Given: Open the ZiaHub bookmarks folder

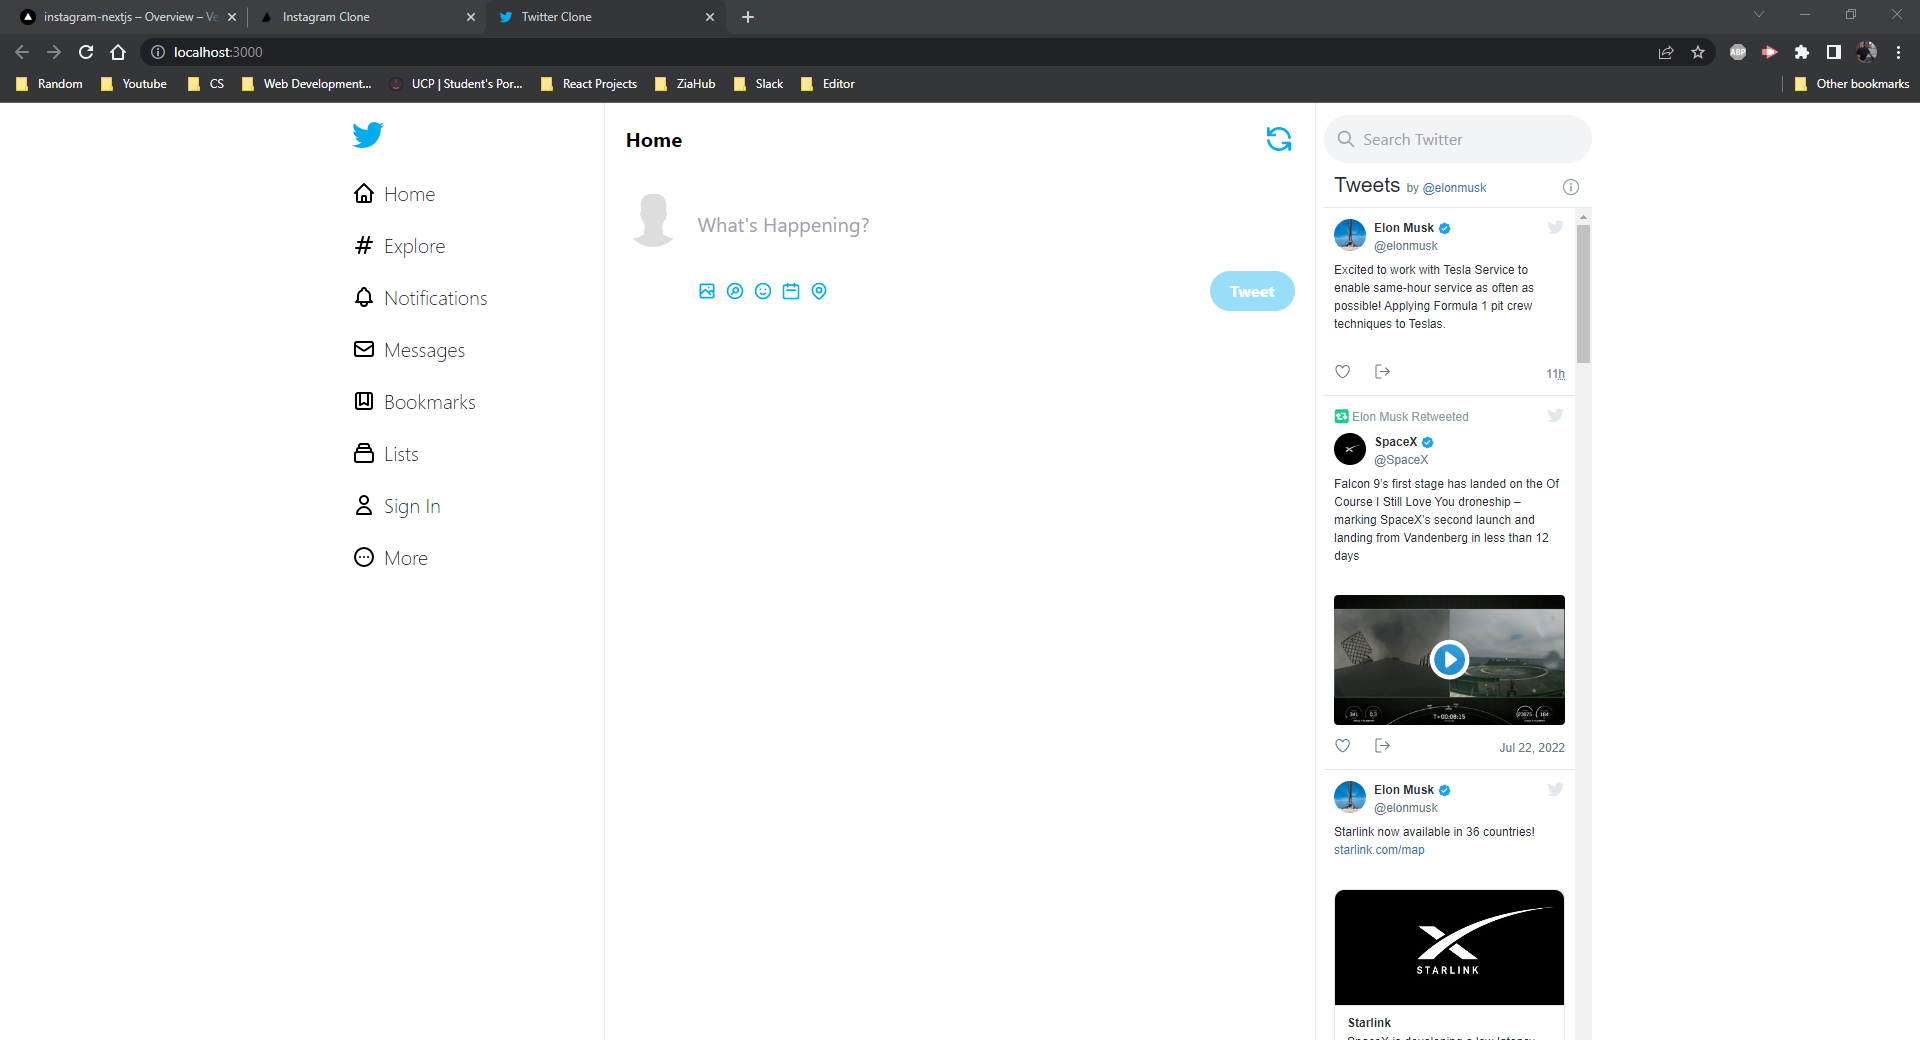Looking at the screenshot, I should click(686, 84).
